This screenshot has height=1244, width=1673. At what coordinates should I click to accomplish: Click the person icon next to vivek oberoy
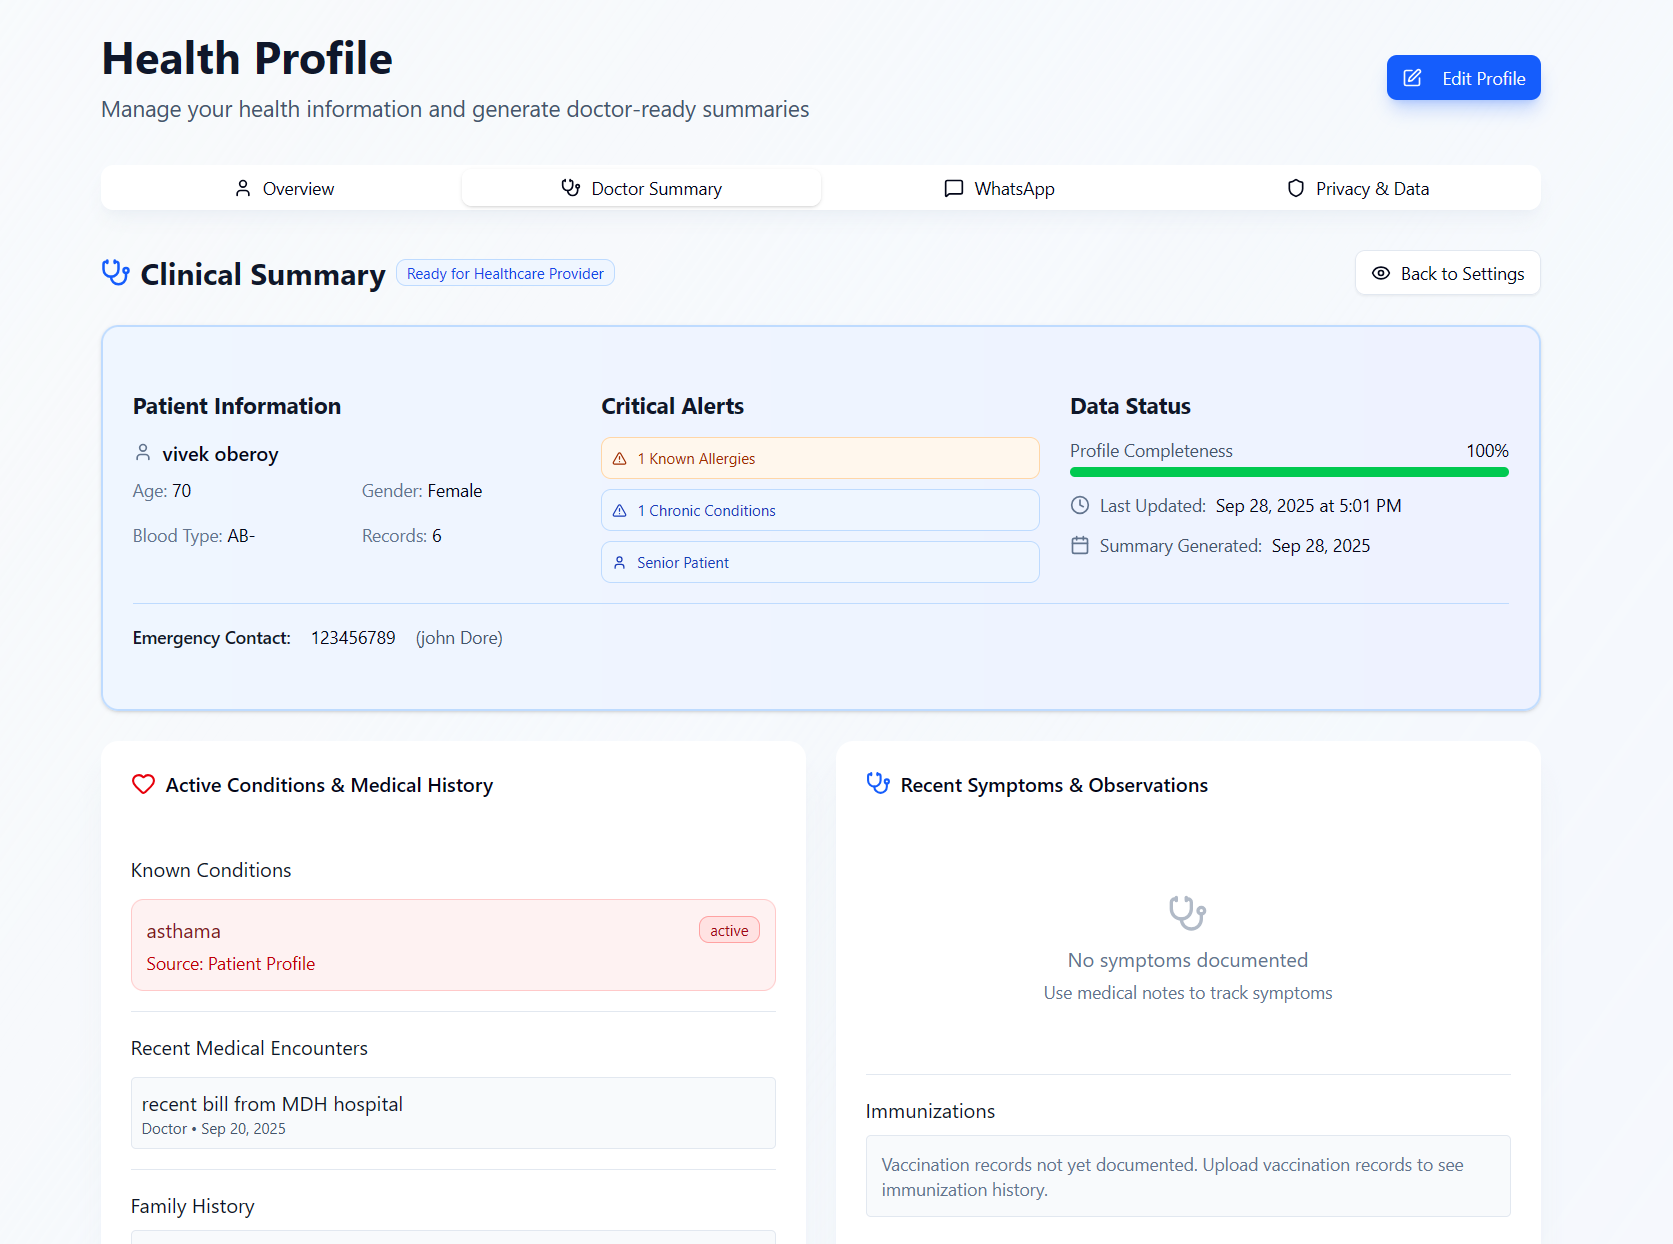(143, 453)
